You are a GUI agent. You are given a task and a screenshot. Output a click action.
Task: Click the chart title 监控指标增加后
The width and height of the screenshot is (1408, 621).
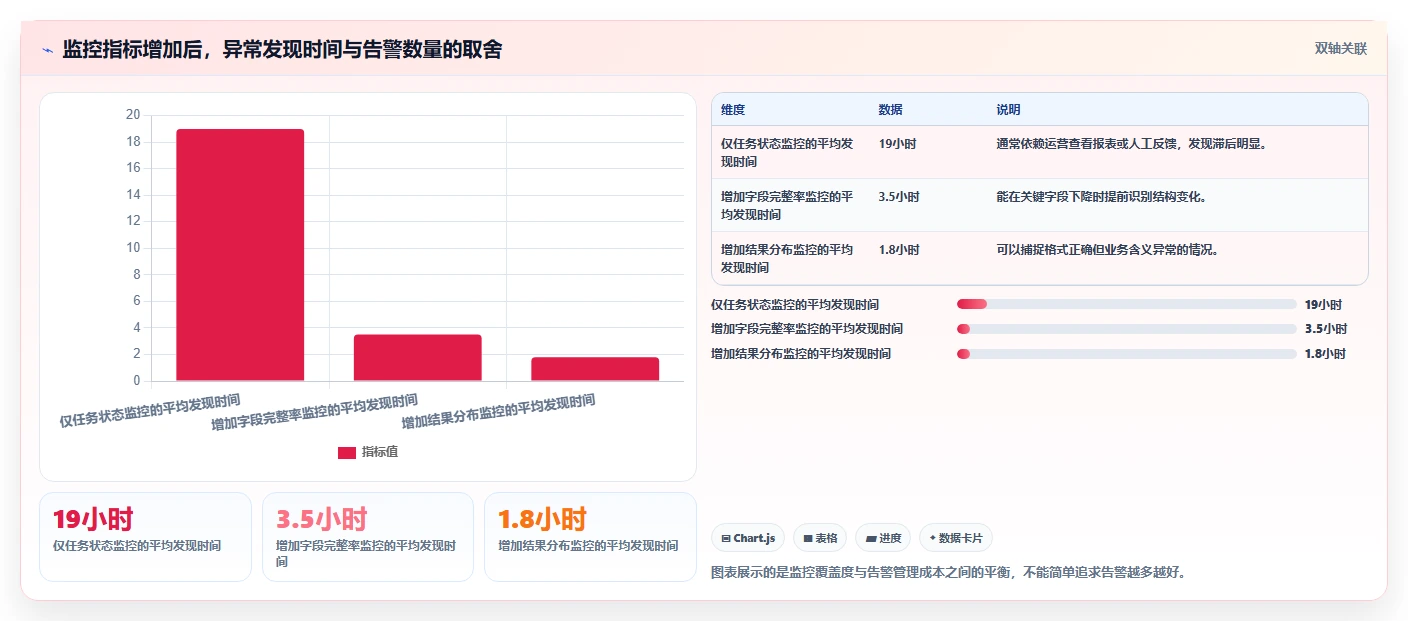point(282,50)
